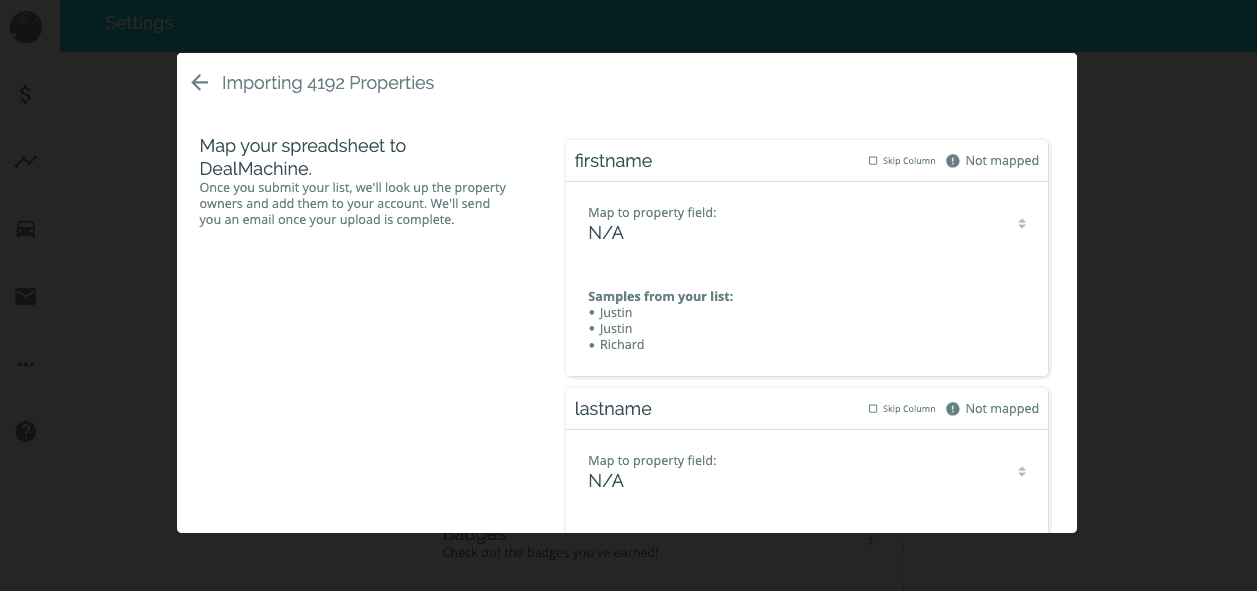Open the car driving sidebar icon
The width and height of the screenshot is (1257, 591).
(x=26, y=229)
